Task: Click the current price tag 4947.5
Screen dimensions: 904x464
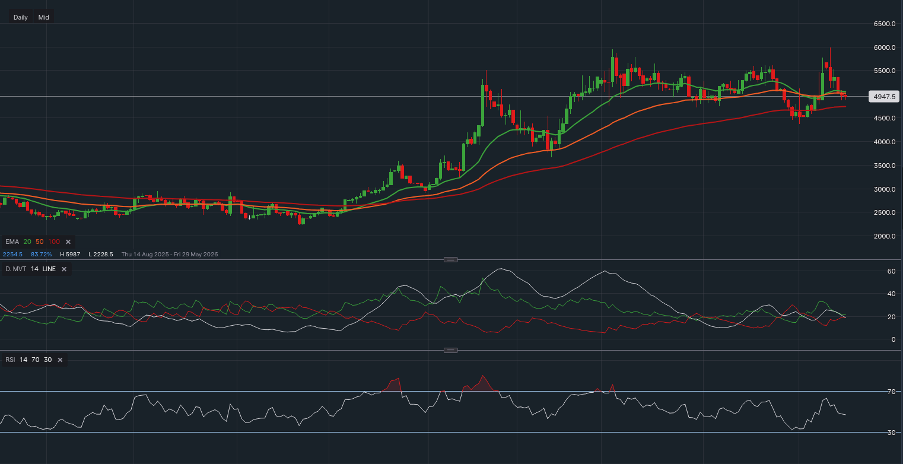Action: (x=883, y=97)
